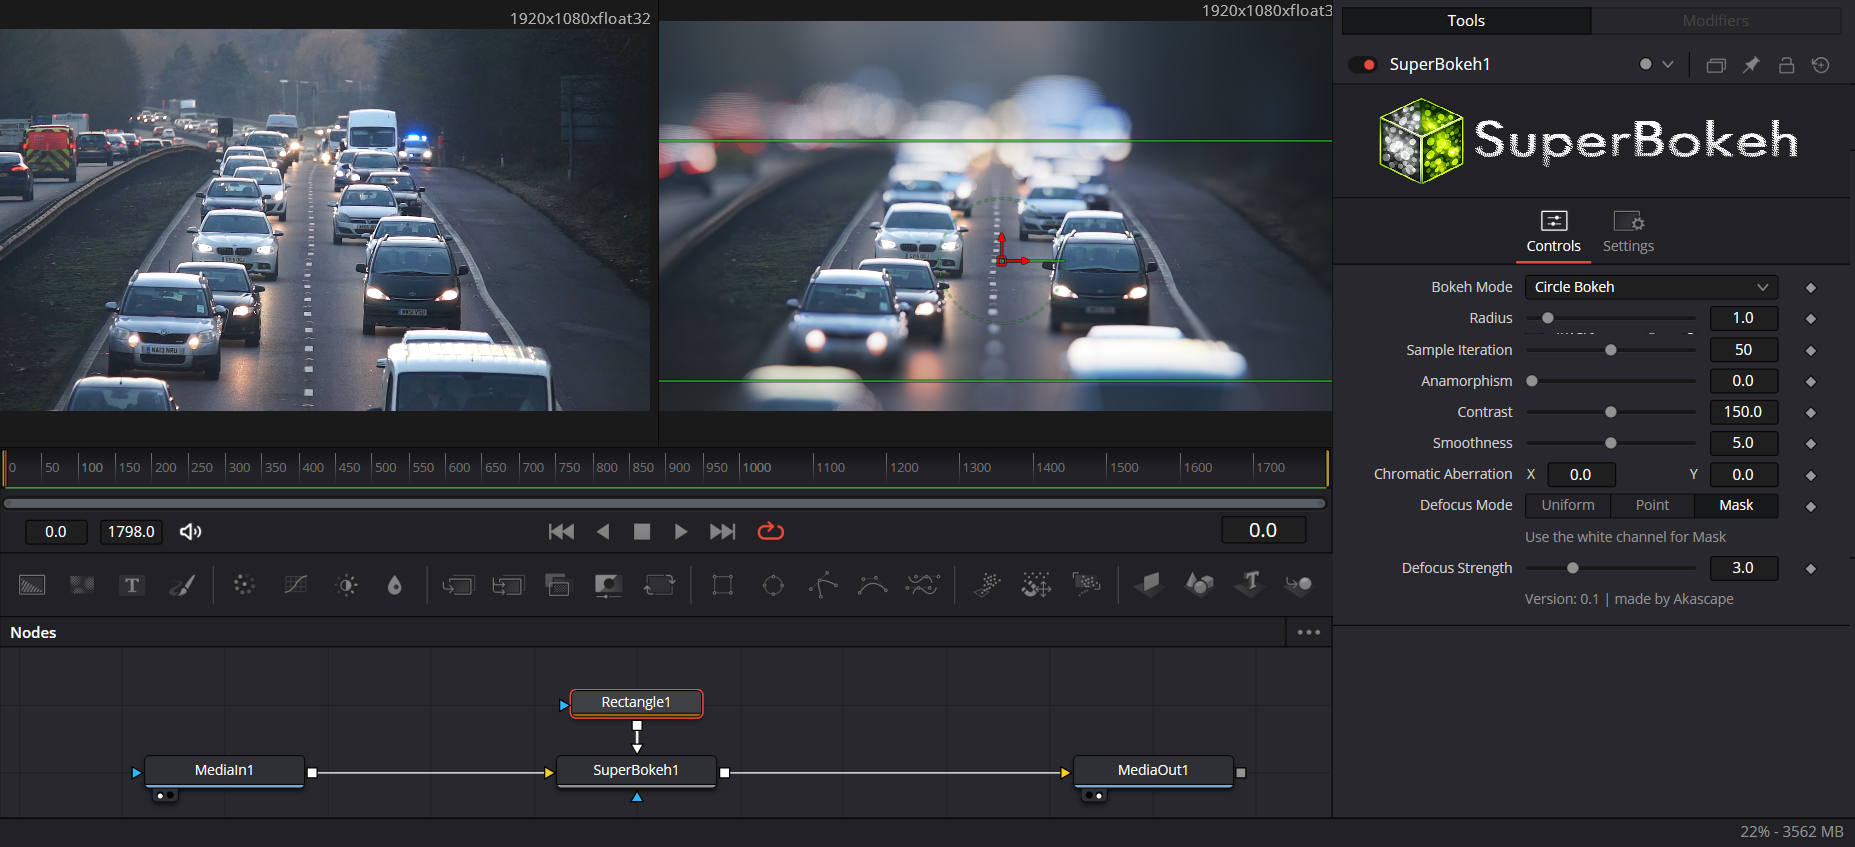
Task: Select the MediaIn1 node
Action: (x=224, y=771)
